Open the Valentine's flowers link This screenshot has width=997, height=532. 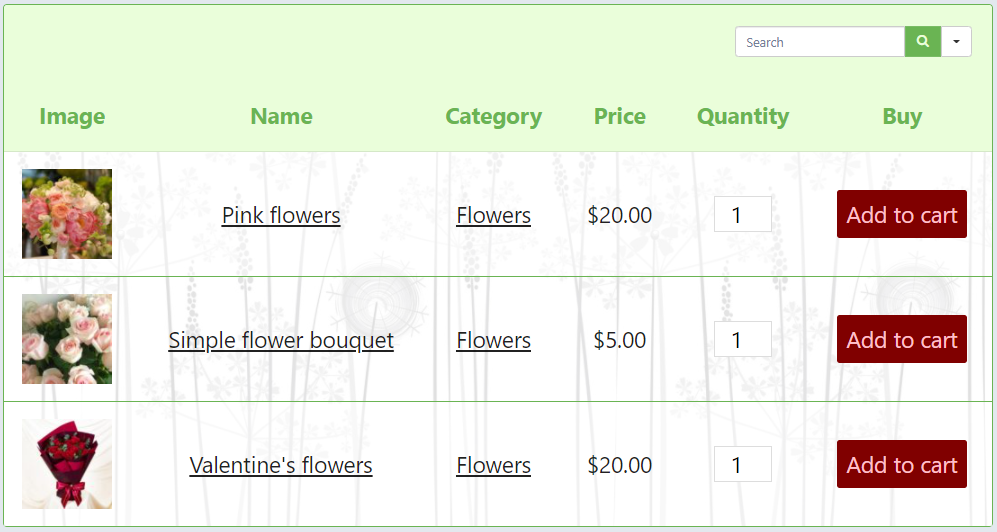281,465
